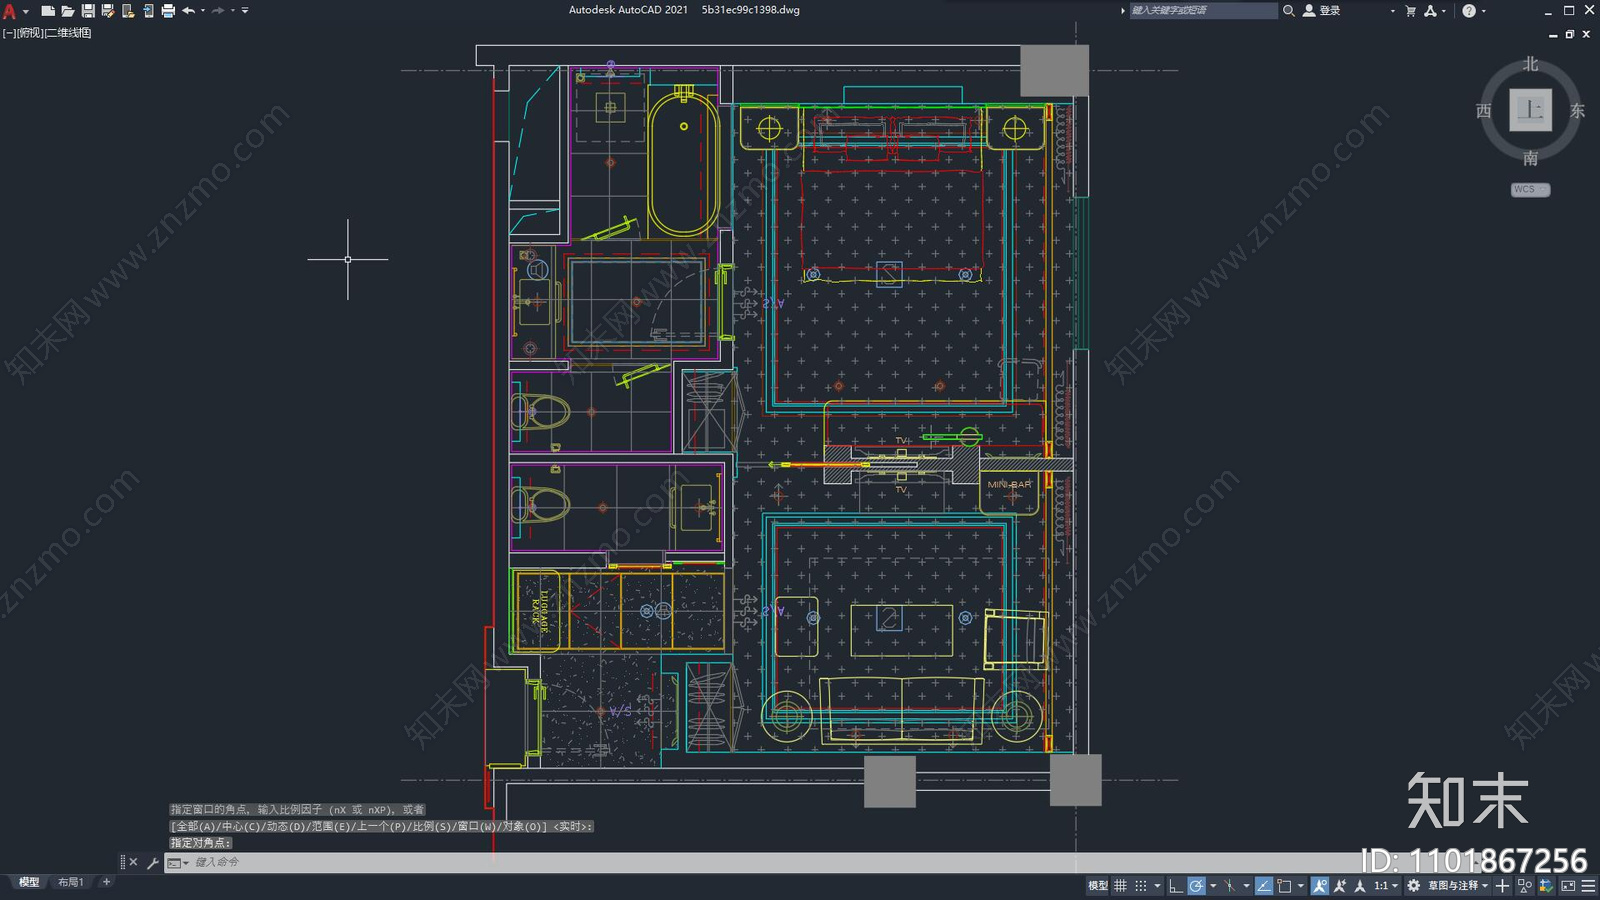The image size is (1600, 900).
Task: Save to web and mobile icon
Action: (148, 10)
